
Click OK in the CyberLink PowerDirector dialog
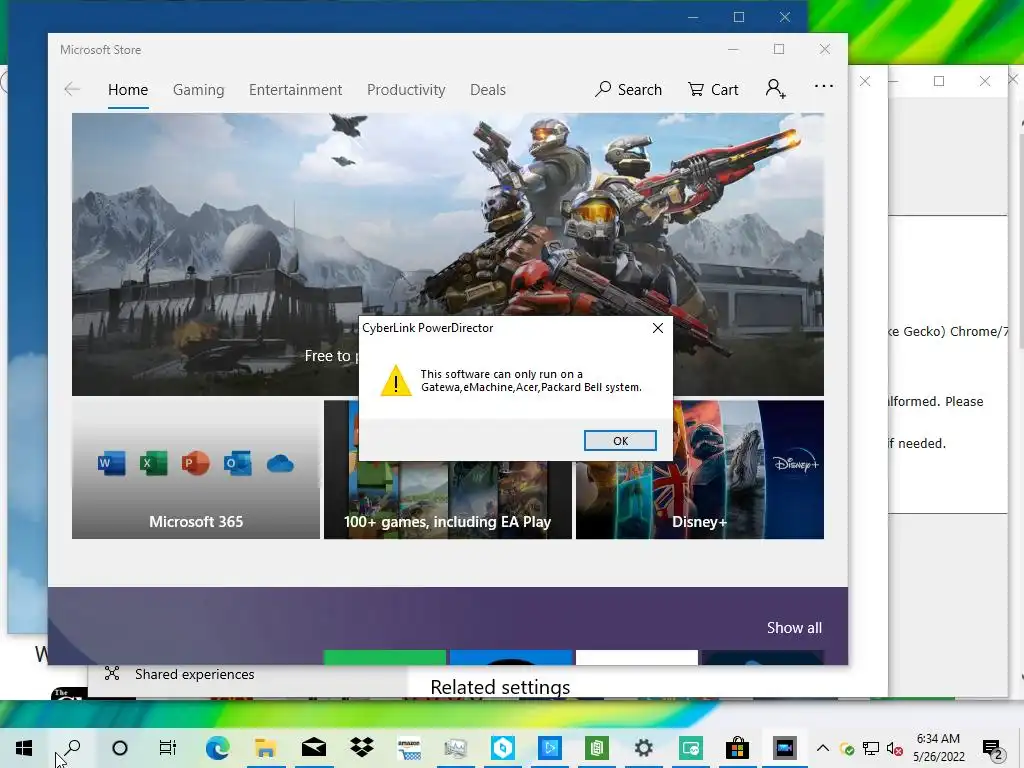[x=620, y=441]
